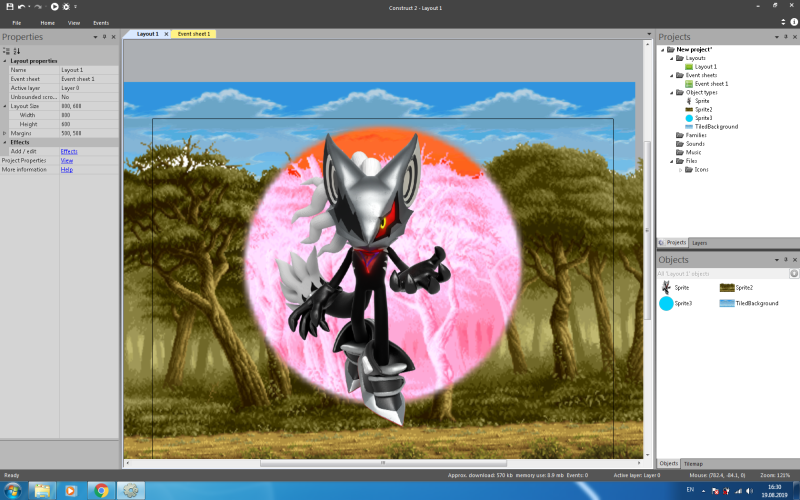The width and height of the screenshot is (800, 500).
Task: Switch to the Objects bottom tab
Action: 668,464
